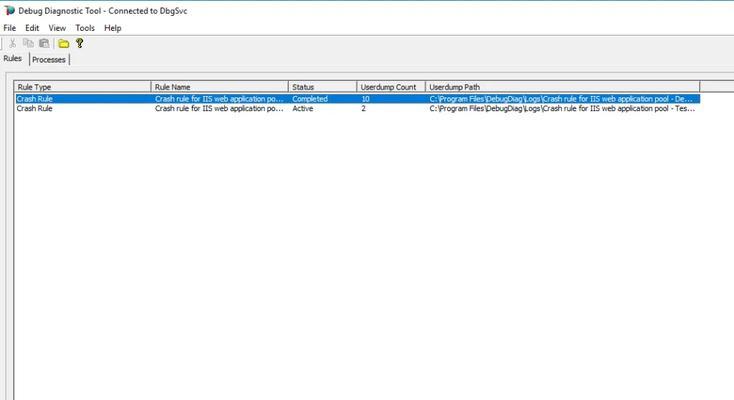
Task: Click the rule name in Completed row
Action: [x=219, y=99]
